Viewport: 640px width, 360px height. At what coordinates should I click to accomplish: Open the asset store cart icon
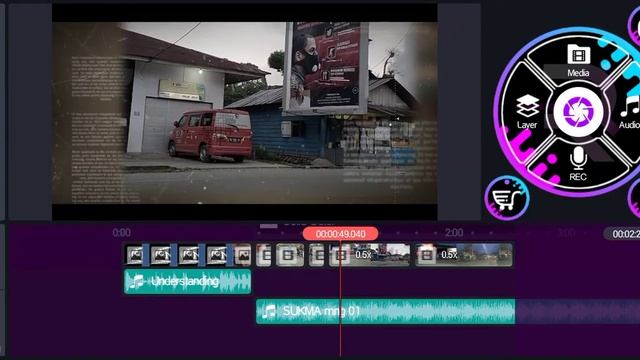(507, 198)
